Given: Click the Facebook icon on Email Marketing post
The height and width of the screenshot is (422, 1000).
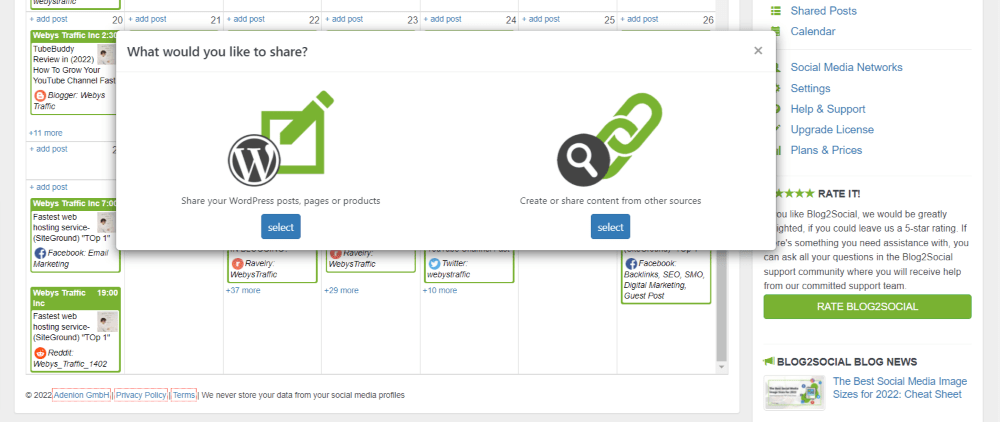Looking at the screenshot, I should (40, 253).
